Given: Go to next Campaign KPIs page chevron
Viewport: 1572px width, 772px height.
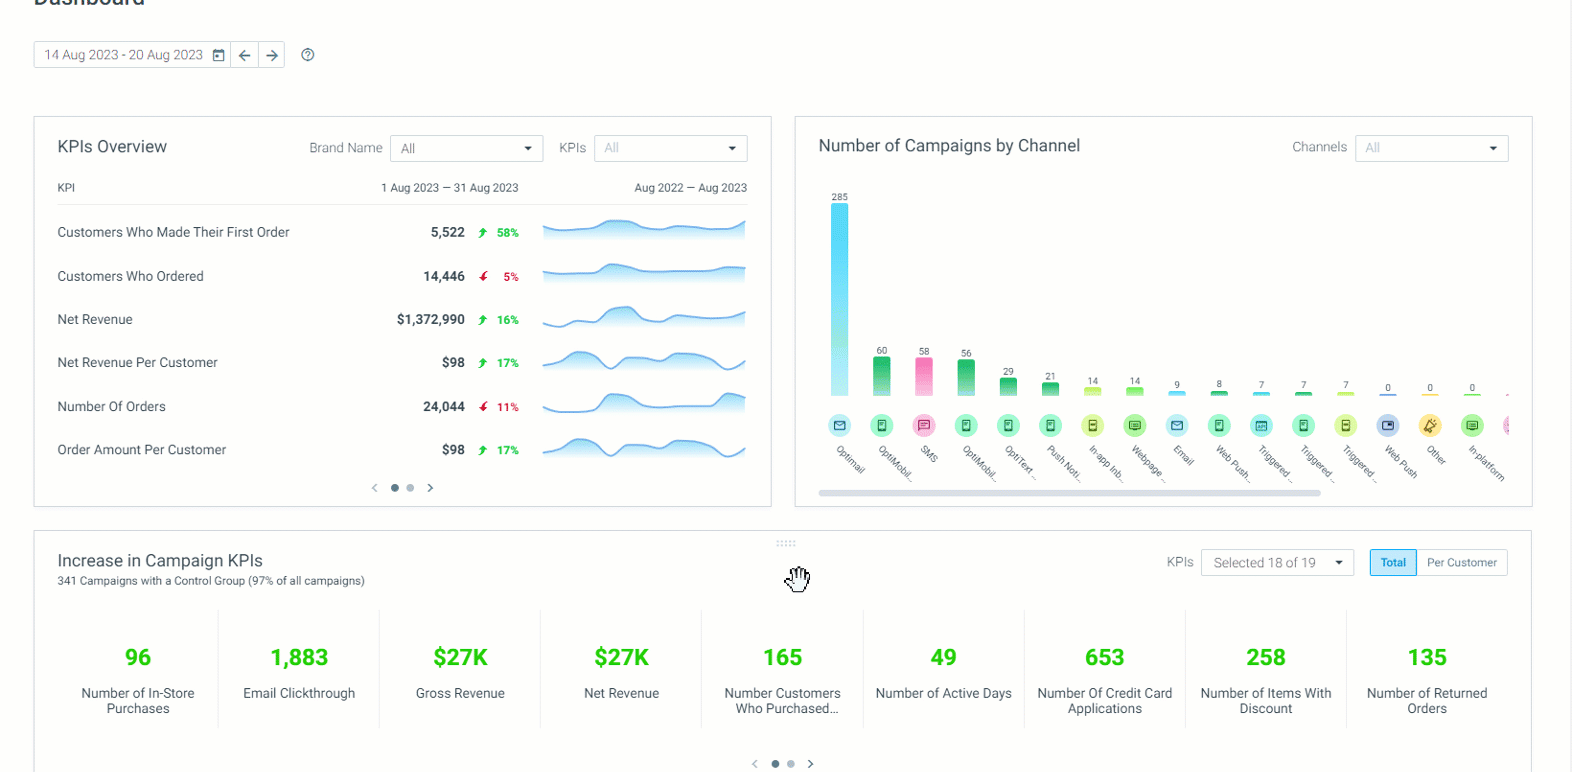Looking at the screenshot, I should coord(810,764).
